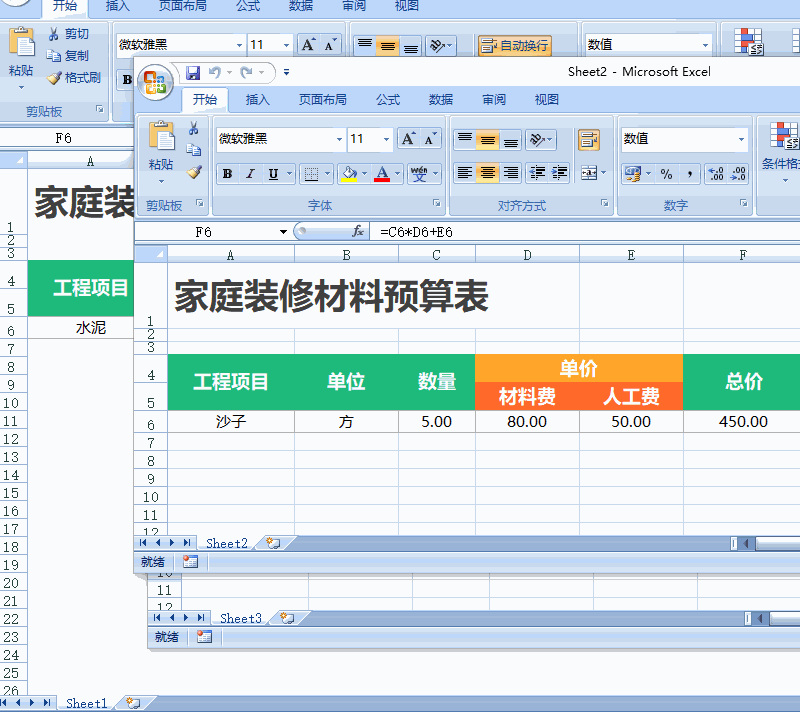Top align text in Sheet2 ribbon
Viewport: 800px width, 712px height.
pos(464,139)
